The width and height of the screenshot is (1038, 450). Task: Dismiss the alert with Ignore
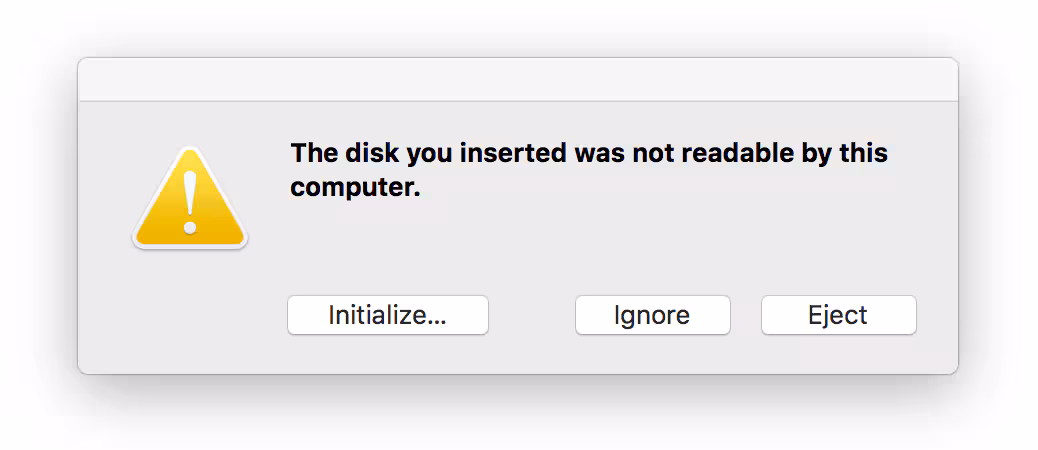652,315
